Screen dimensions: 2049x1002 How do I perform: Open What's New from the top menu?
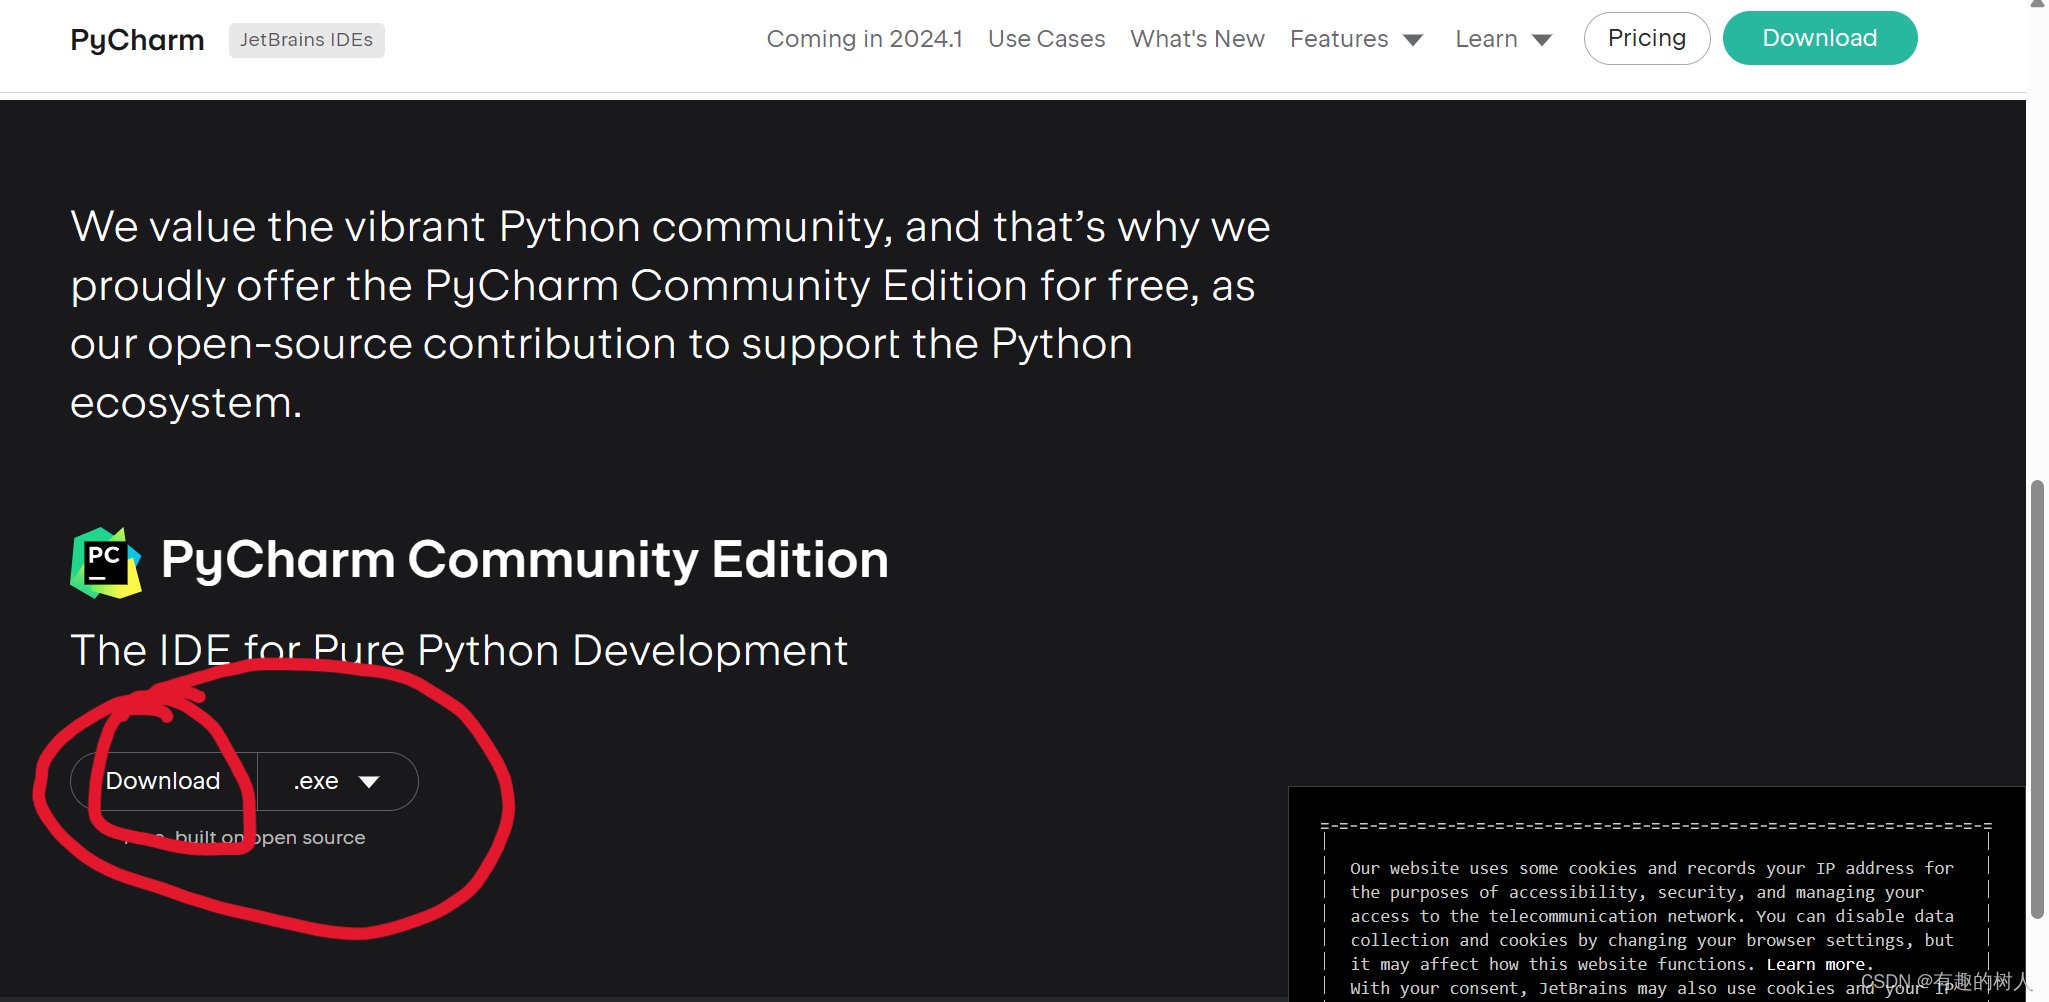point(1197,38)
